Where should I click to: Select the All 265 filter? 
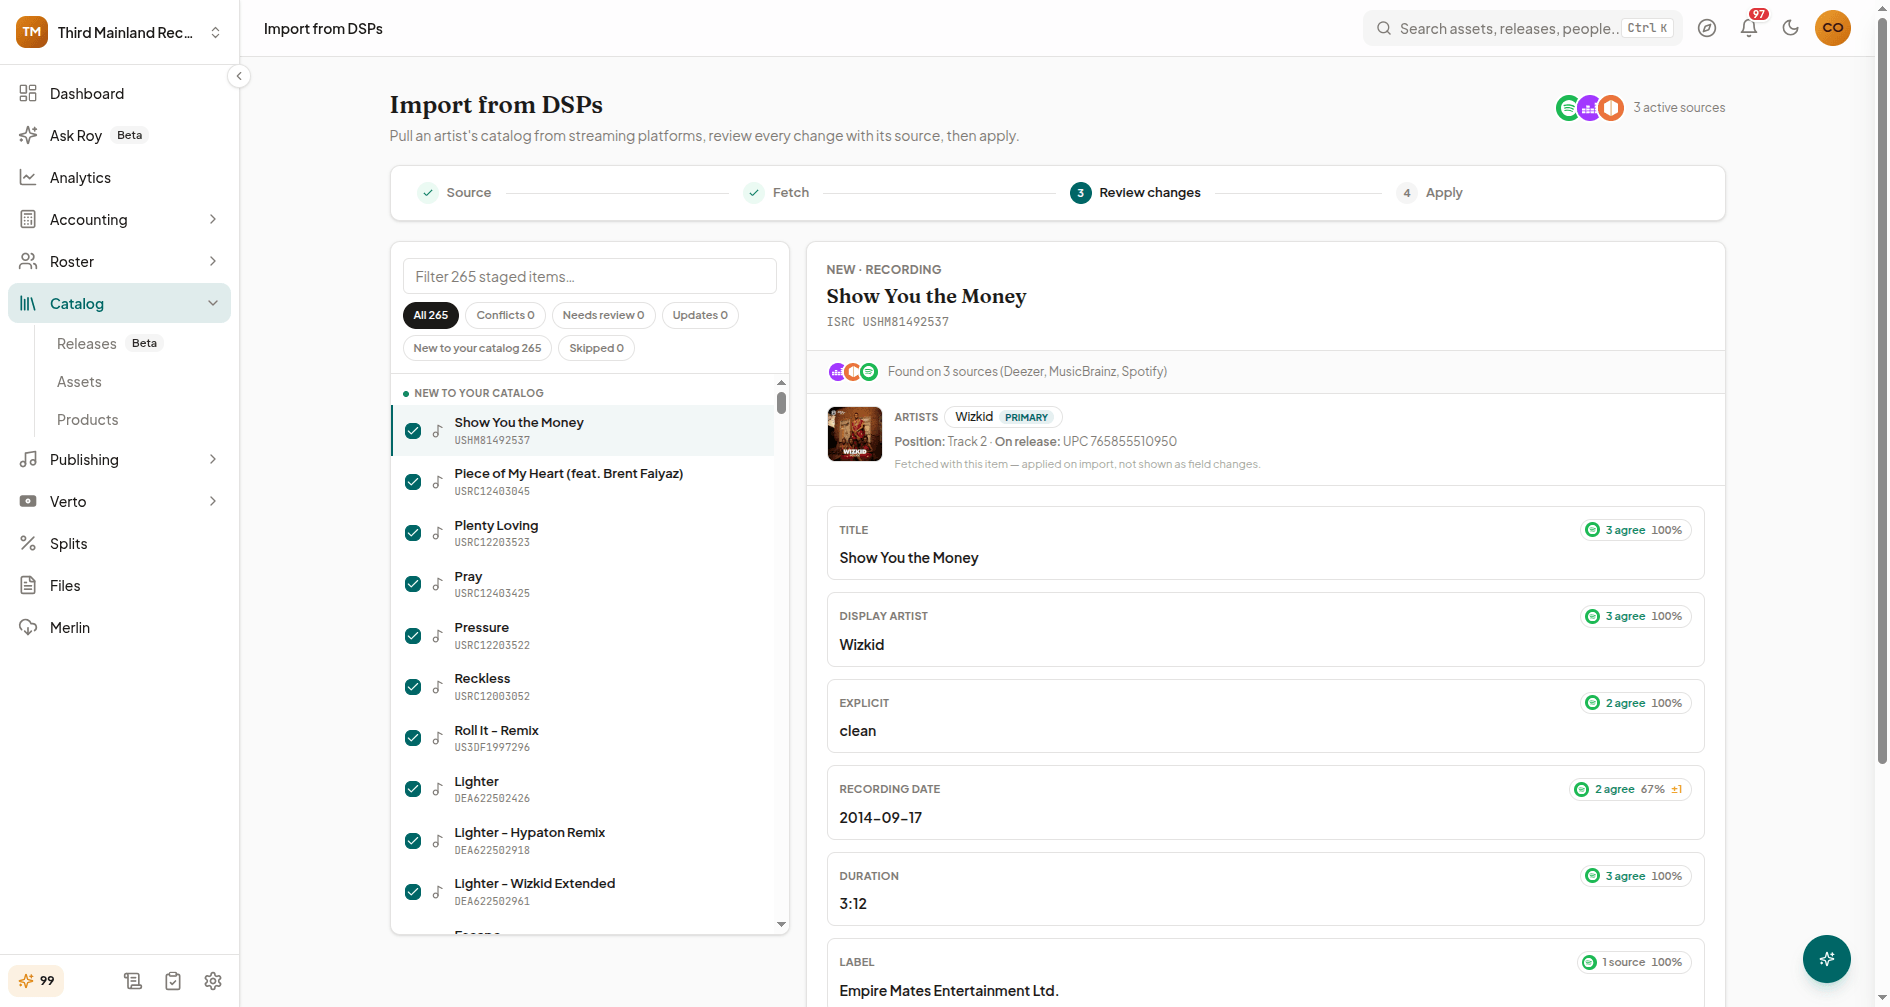[x=431, y=315]
